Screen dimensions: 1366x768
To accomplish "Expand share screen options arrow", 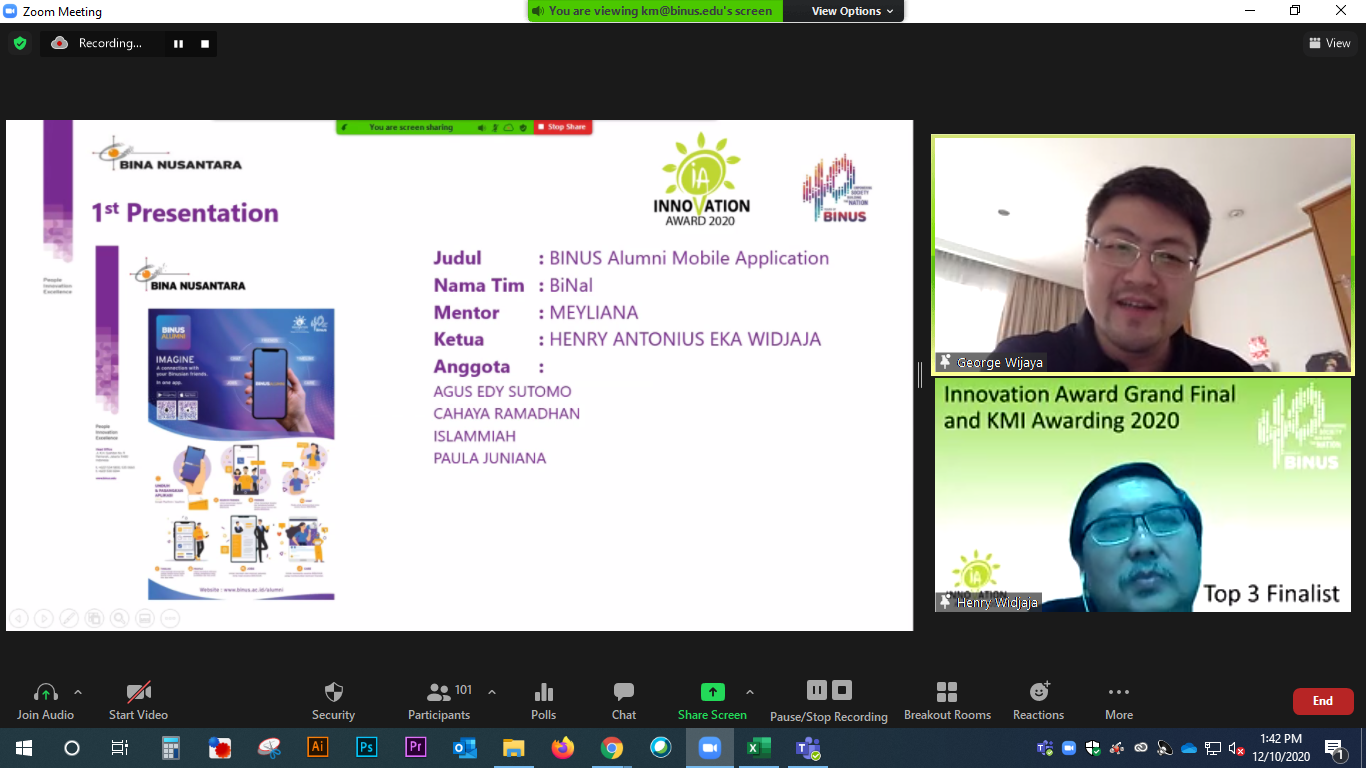I will 750,692.
